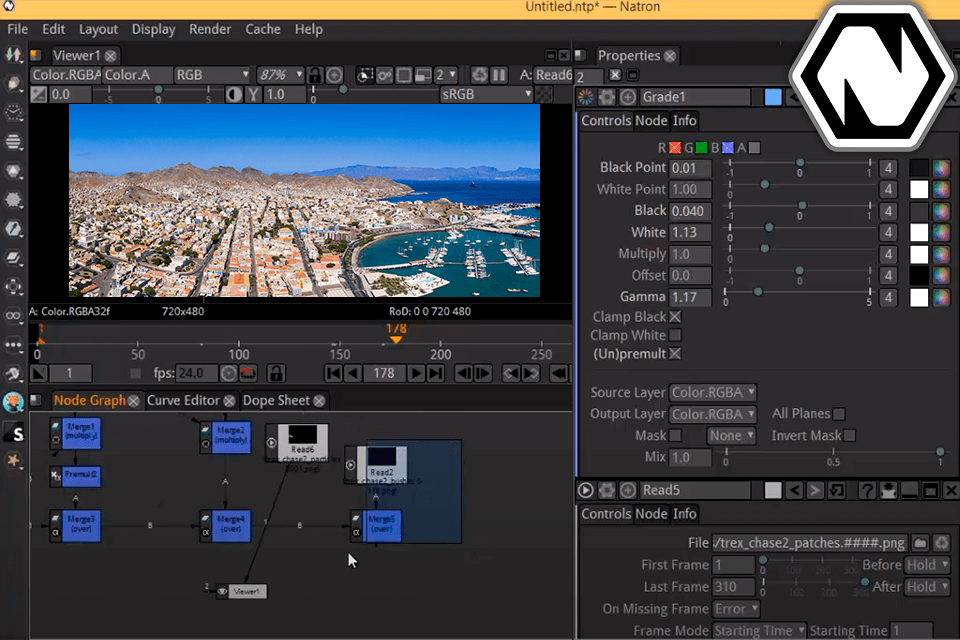Image resolution: width=960 pixels, height=640 pixels.
Task: Open the Render menu
Action: pyautogui.click(x=210, y=29)
